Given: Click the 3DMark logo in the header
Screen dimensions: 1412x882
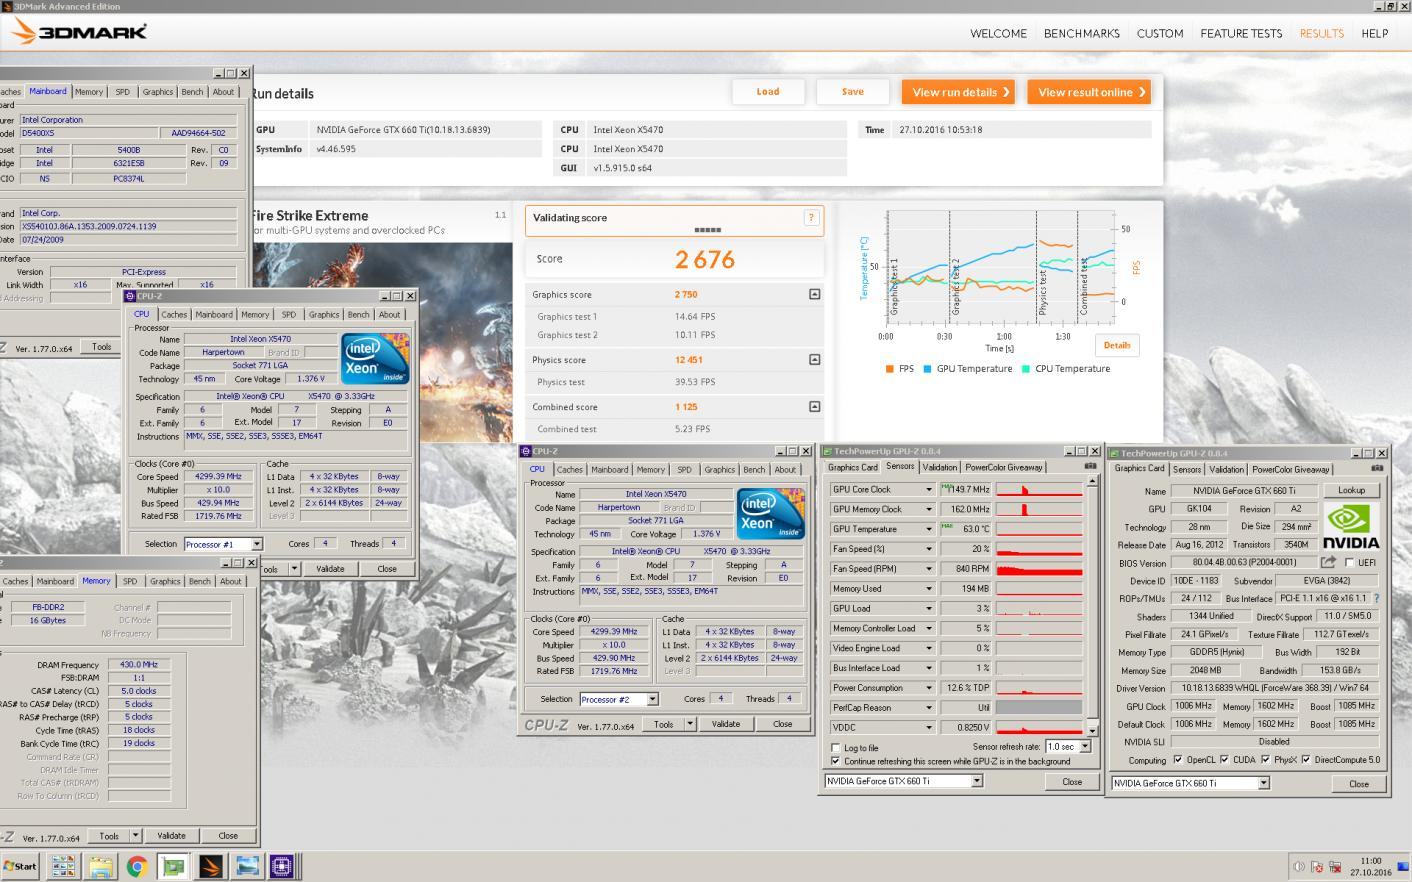Looking at the screenshot, I should 79,32.
